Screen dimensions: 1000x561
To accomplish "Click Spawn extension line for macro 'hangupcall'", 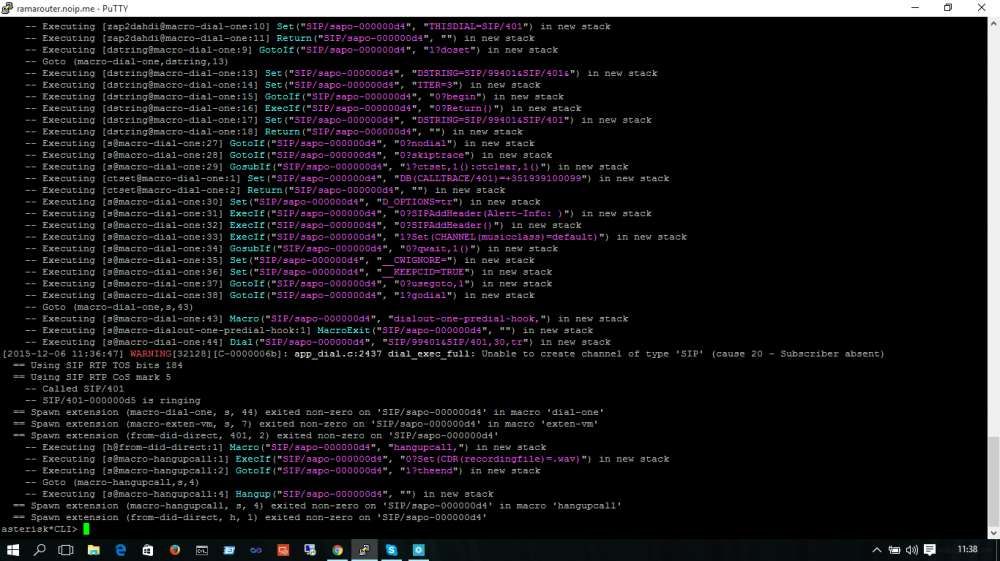I will [x=317, y=506].
